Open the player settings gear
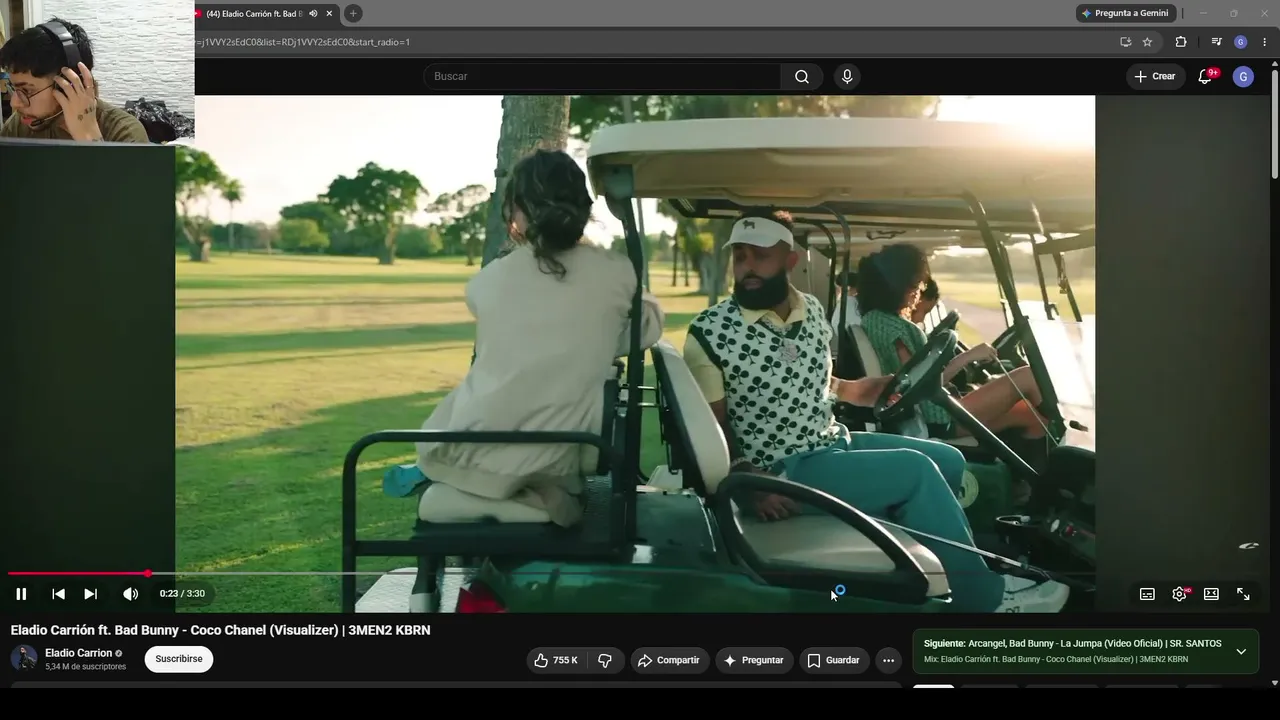 coord(1180,594)
